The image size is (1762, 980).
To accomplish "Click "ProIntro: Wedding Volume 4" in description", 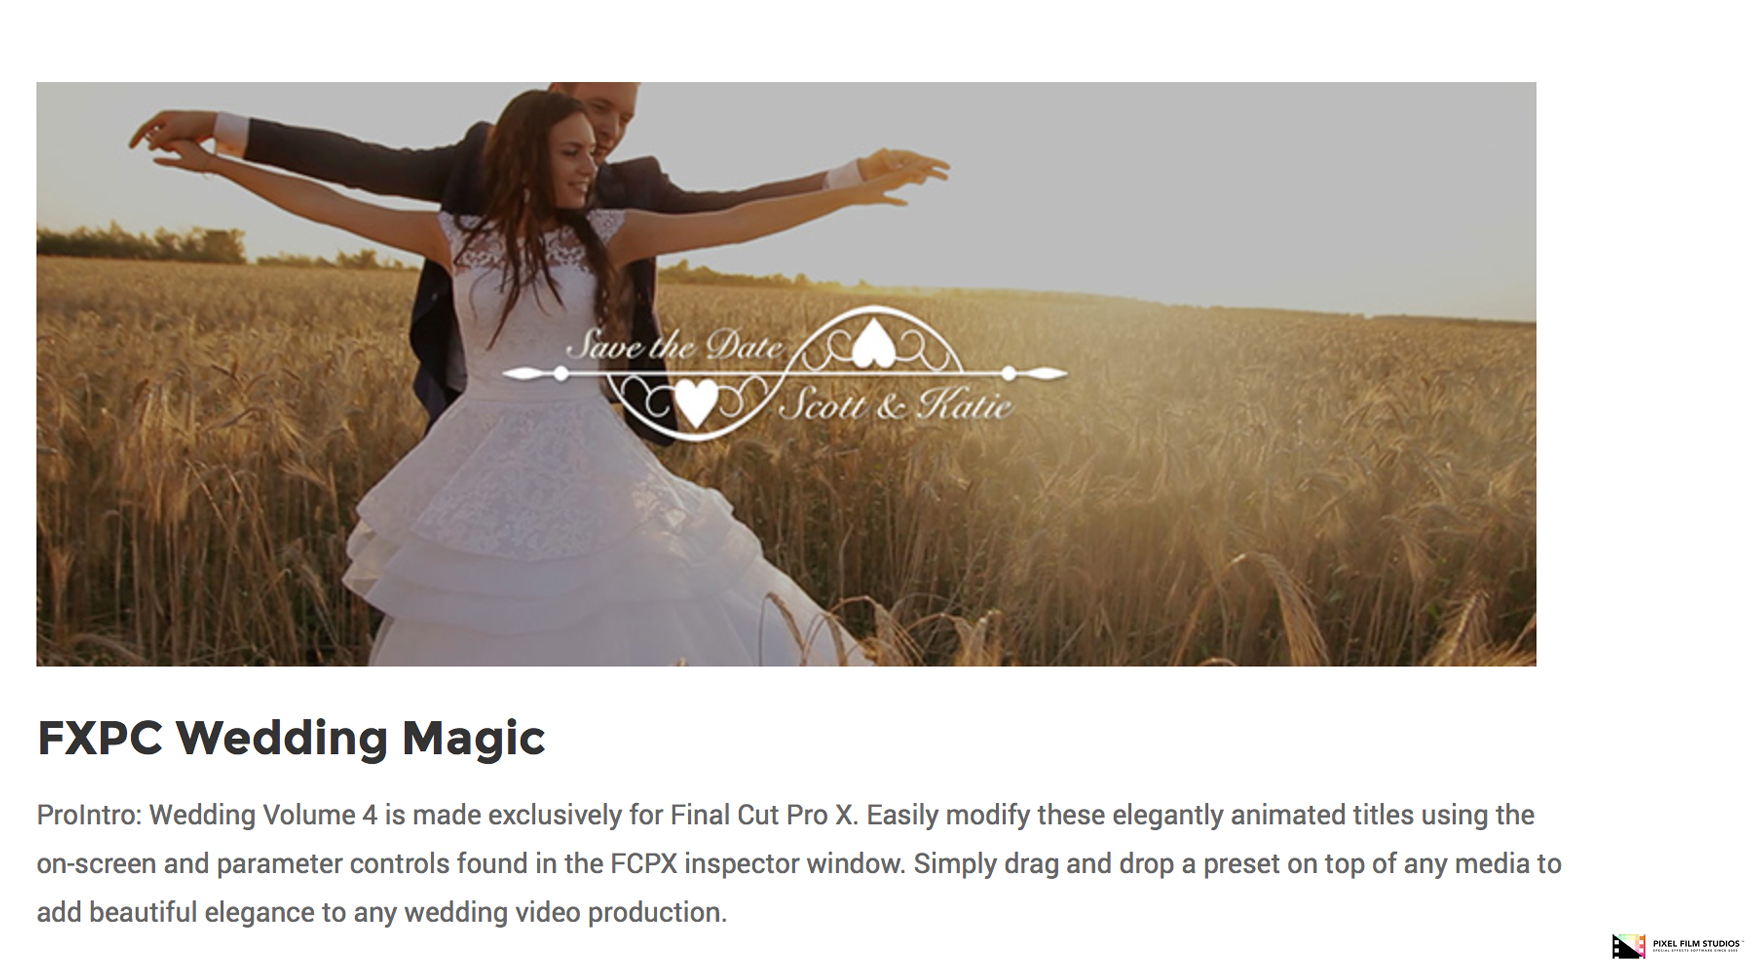I will click(x=207, y=815).
